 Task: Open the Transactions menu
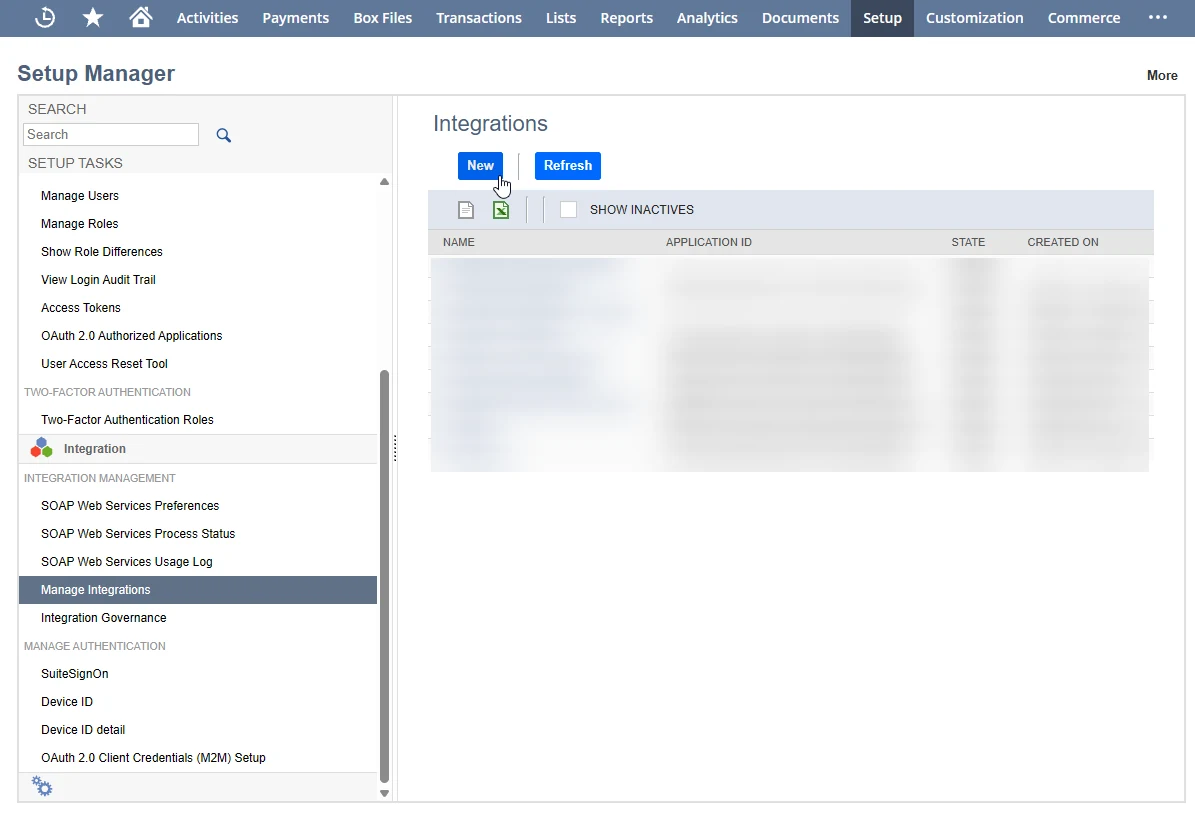click(479, 18)
